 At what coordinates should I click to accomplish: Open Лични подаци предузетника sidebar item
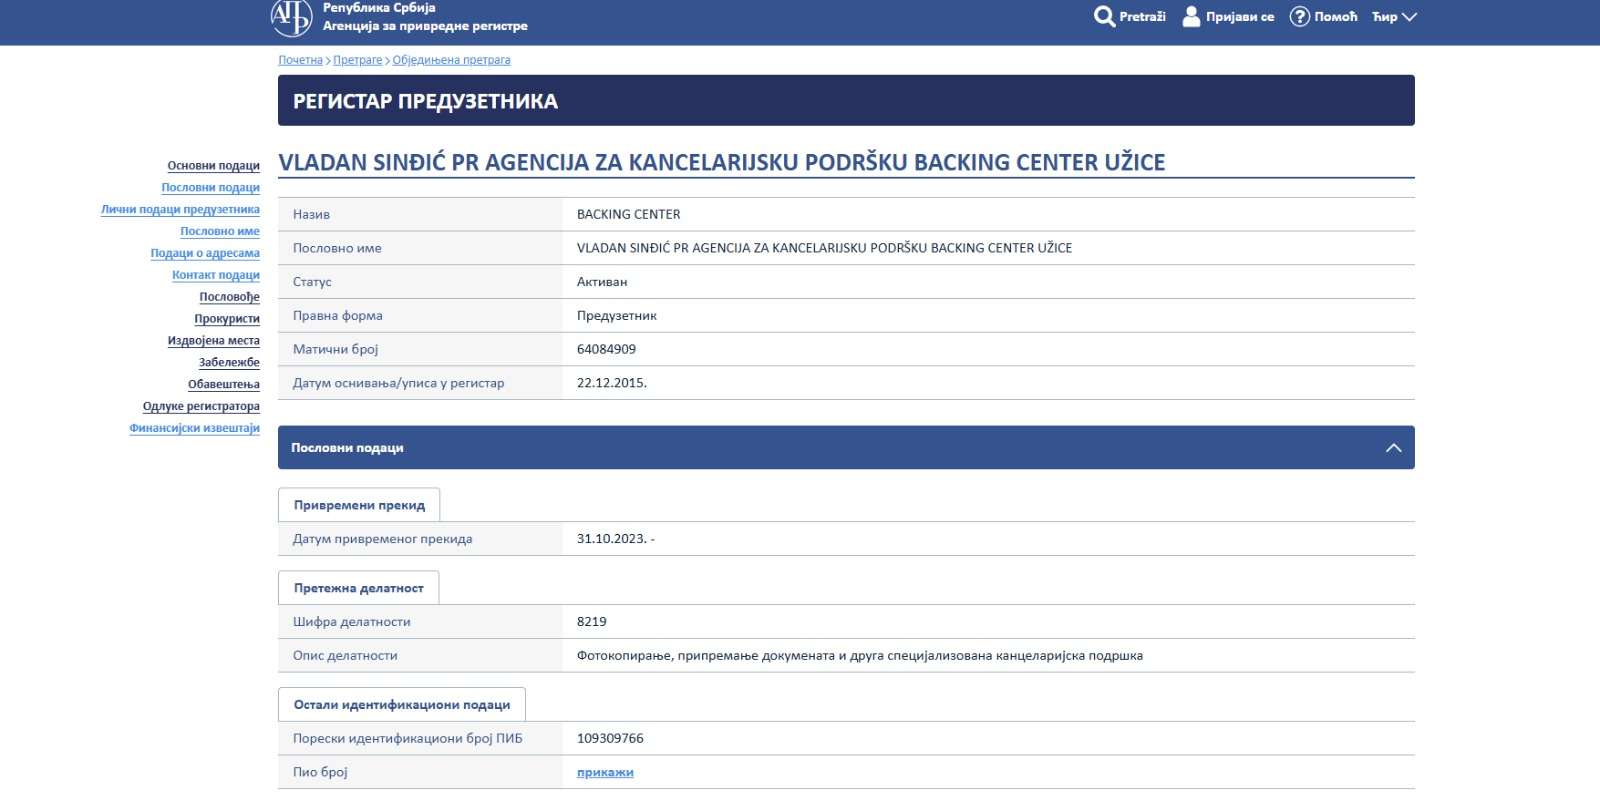(x=180, y=210)
